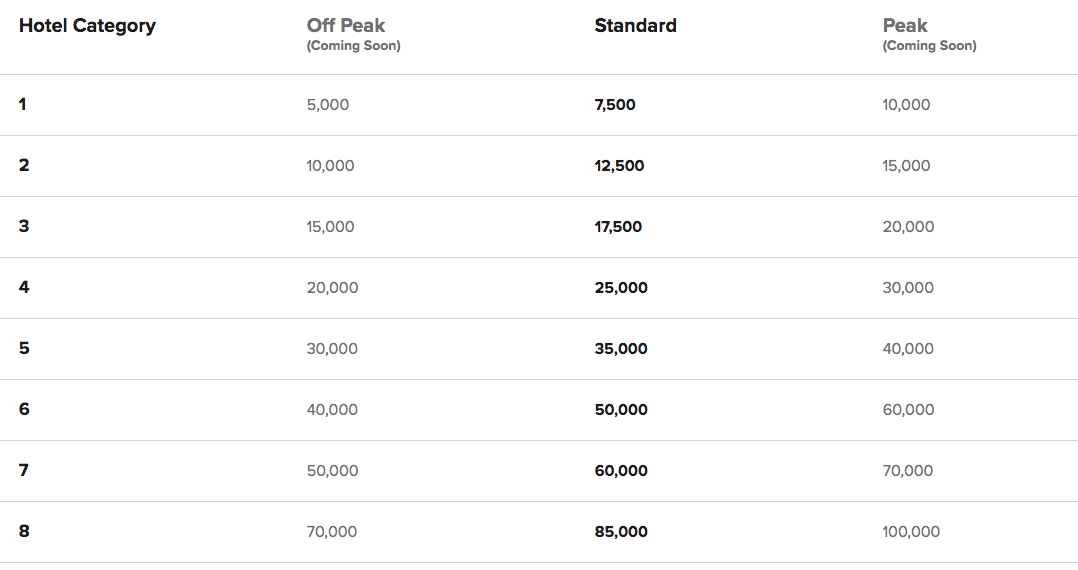The width and height of the screenshot is (1078, 570).
Task: Click the 25,000 Standard points cell
Action: (621, 288)
